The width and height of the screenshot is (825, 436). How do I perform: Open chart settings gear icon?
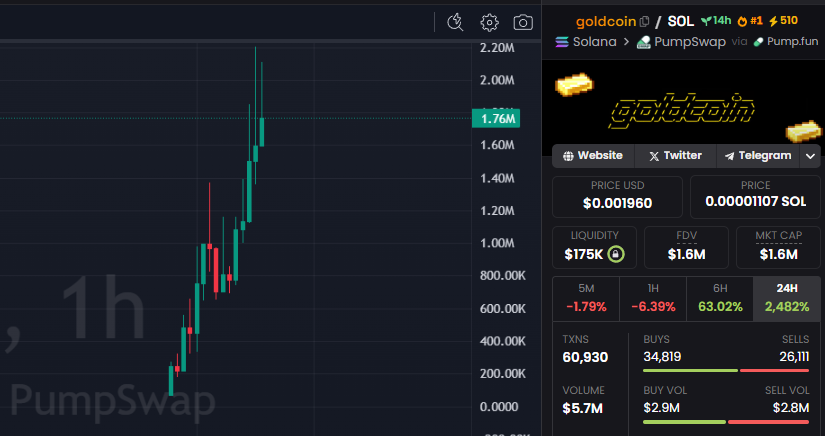(489, 22)
